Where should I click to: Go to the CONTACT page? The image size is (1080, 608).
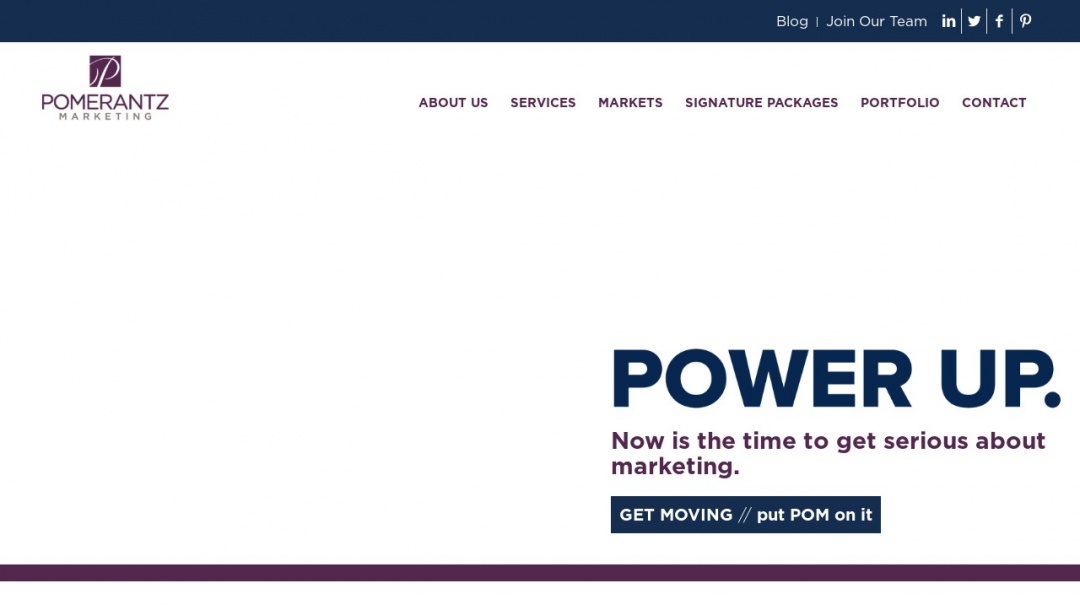point(994,102)
